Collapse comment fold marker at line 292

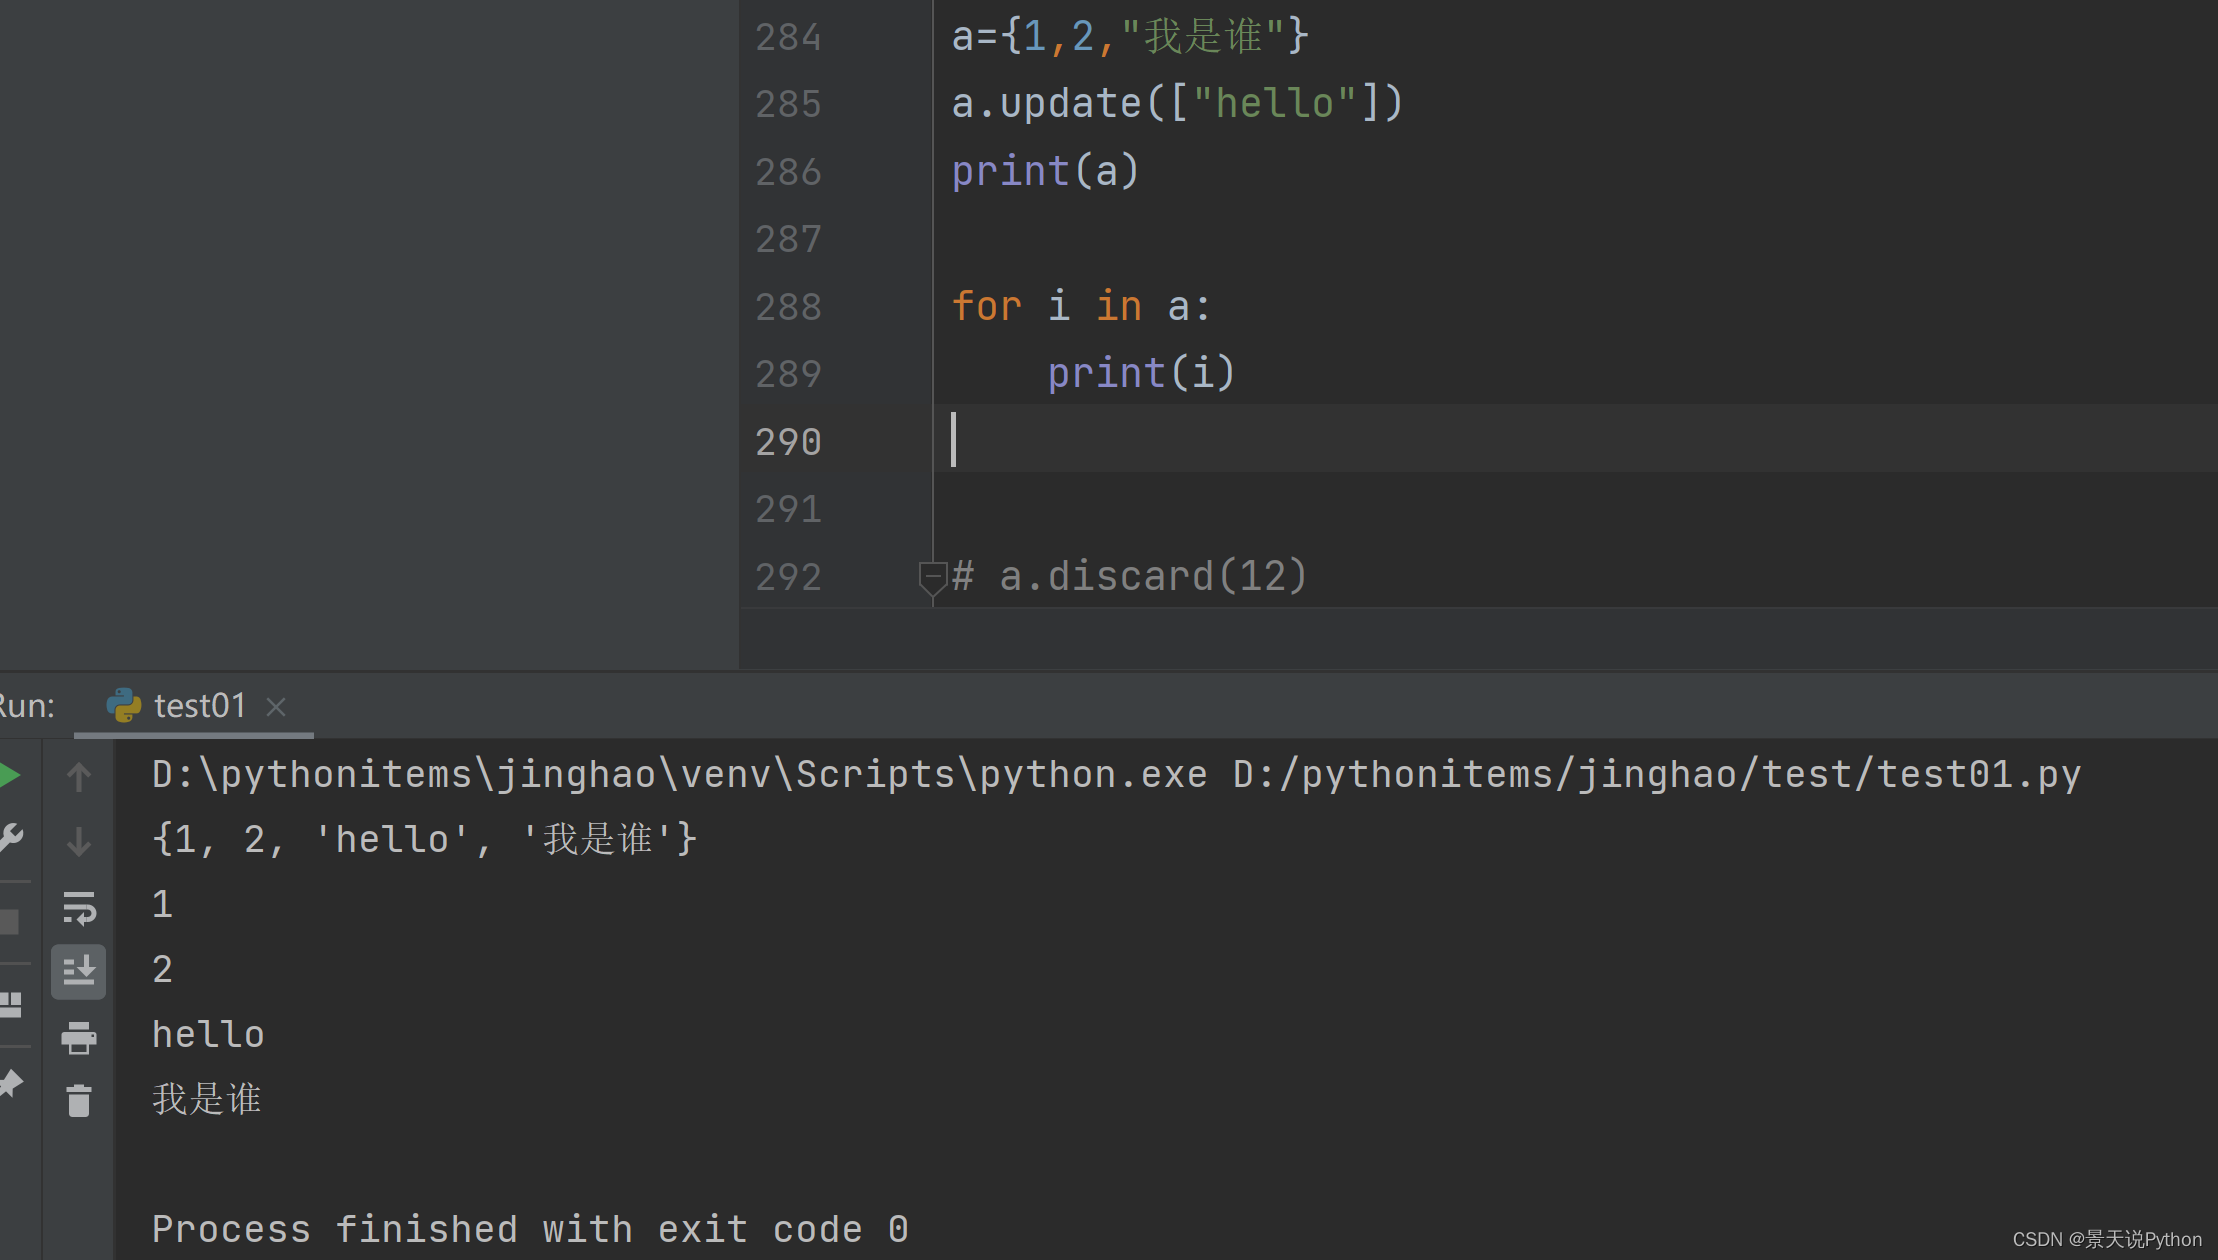[x=932, y=577]
